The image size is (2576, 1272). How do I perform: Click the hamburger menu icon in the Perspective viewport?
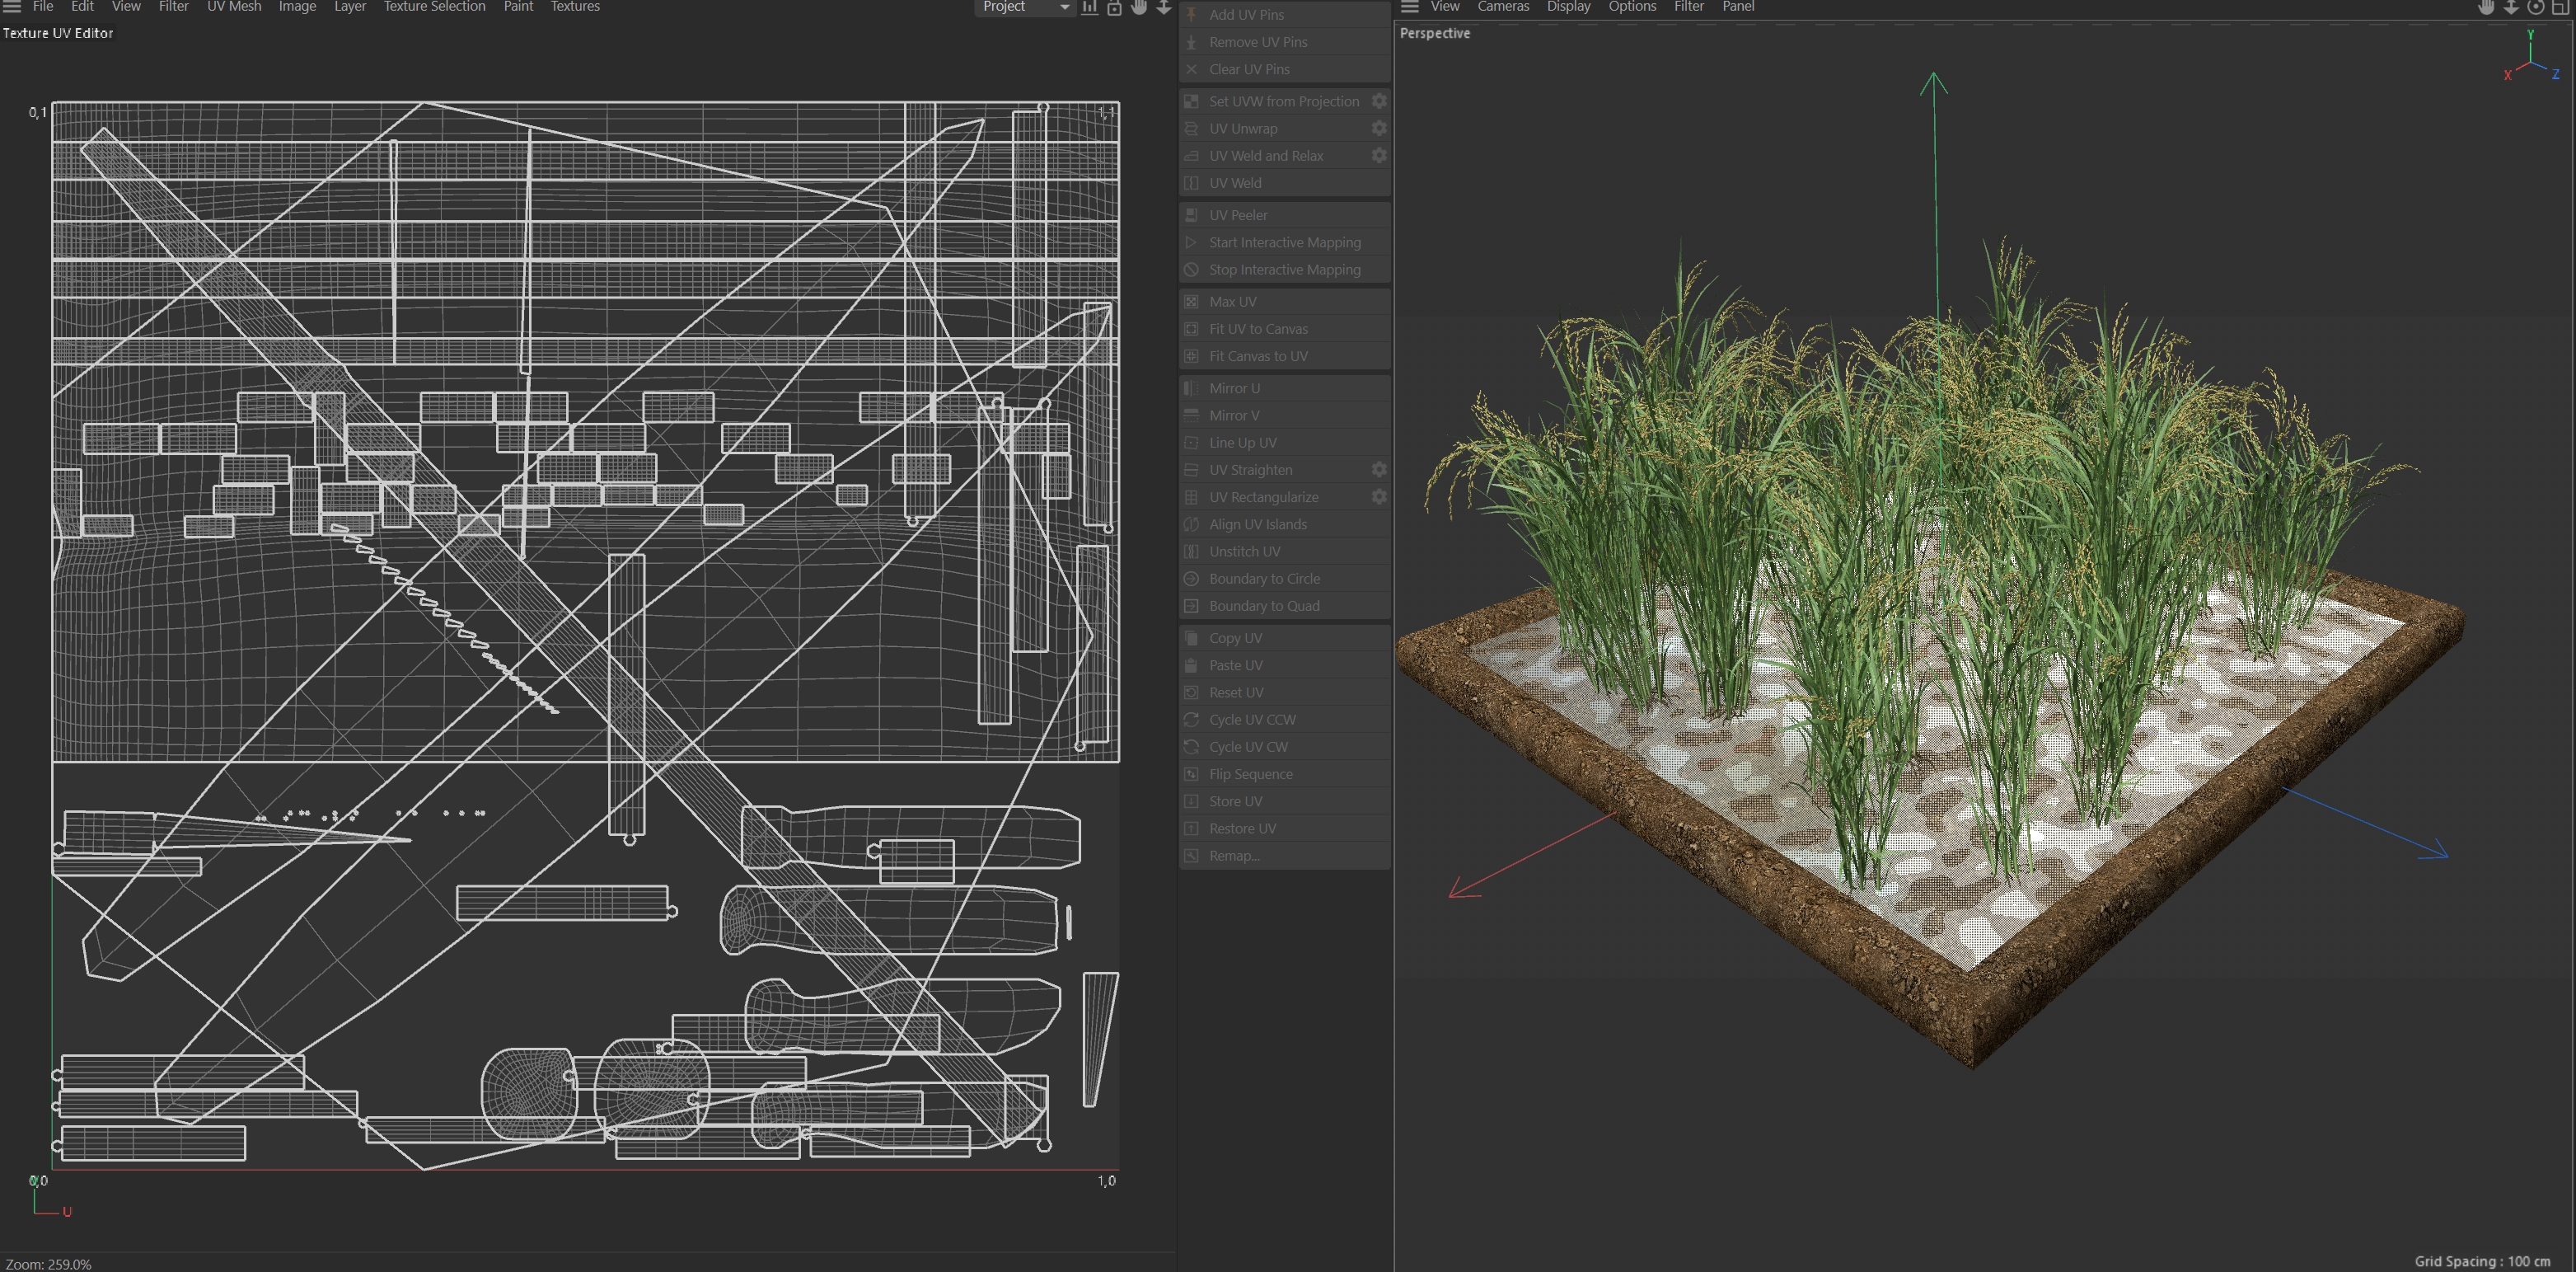1410,7
